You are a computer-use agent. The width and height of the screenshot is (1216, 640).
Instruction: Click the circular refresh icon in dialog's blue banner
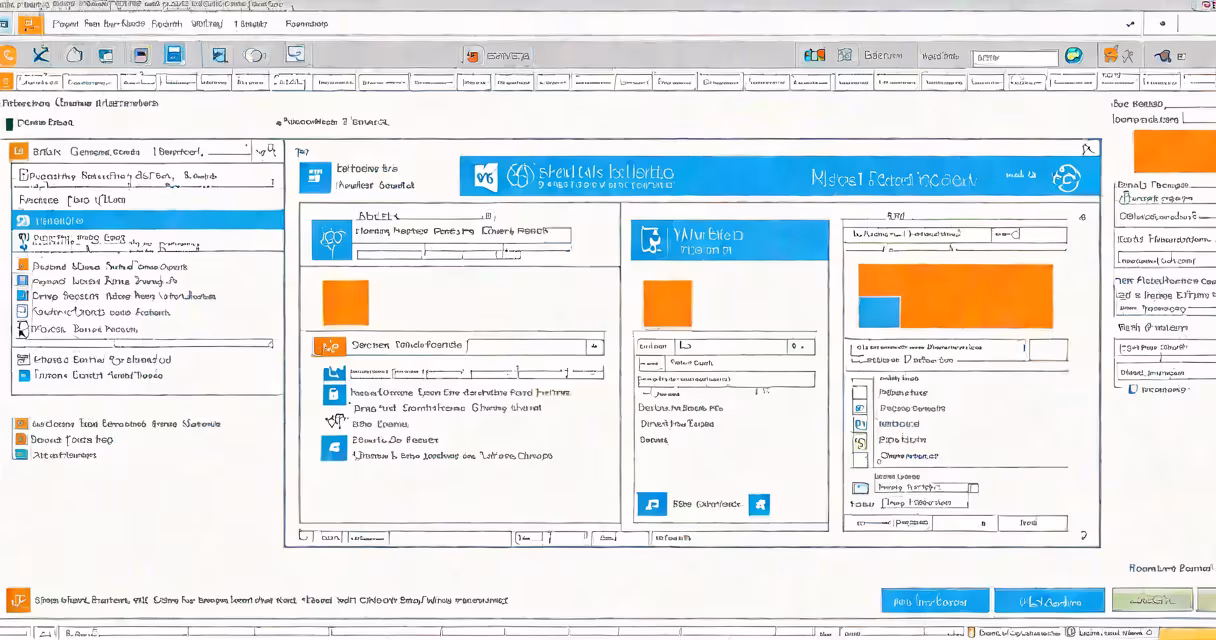click(1066, 178)
